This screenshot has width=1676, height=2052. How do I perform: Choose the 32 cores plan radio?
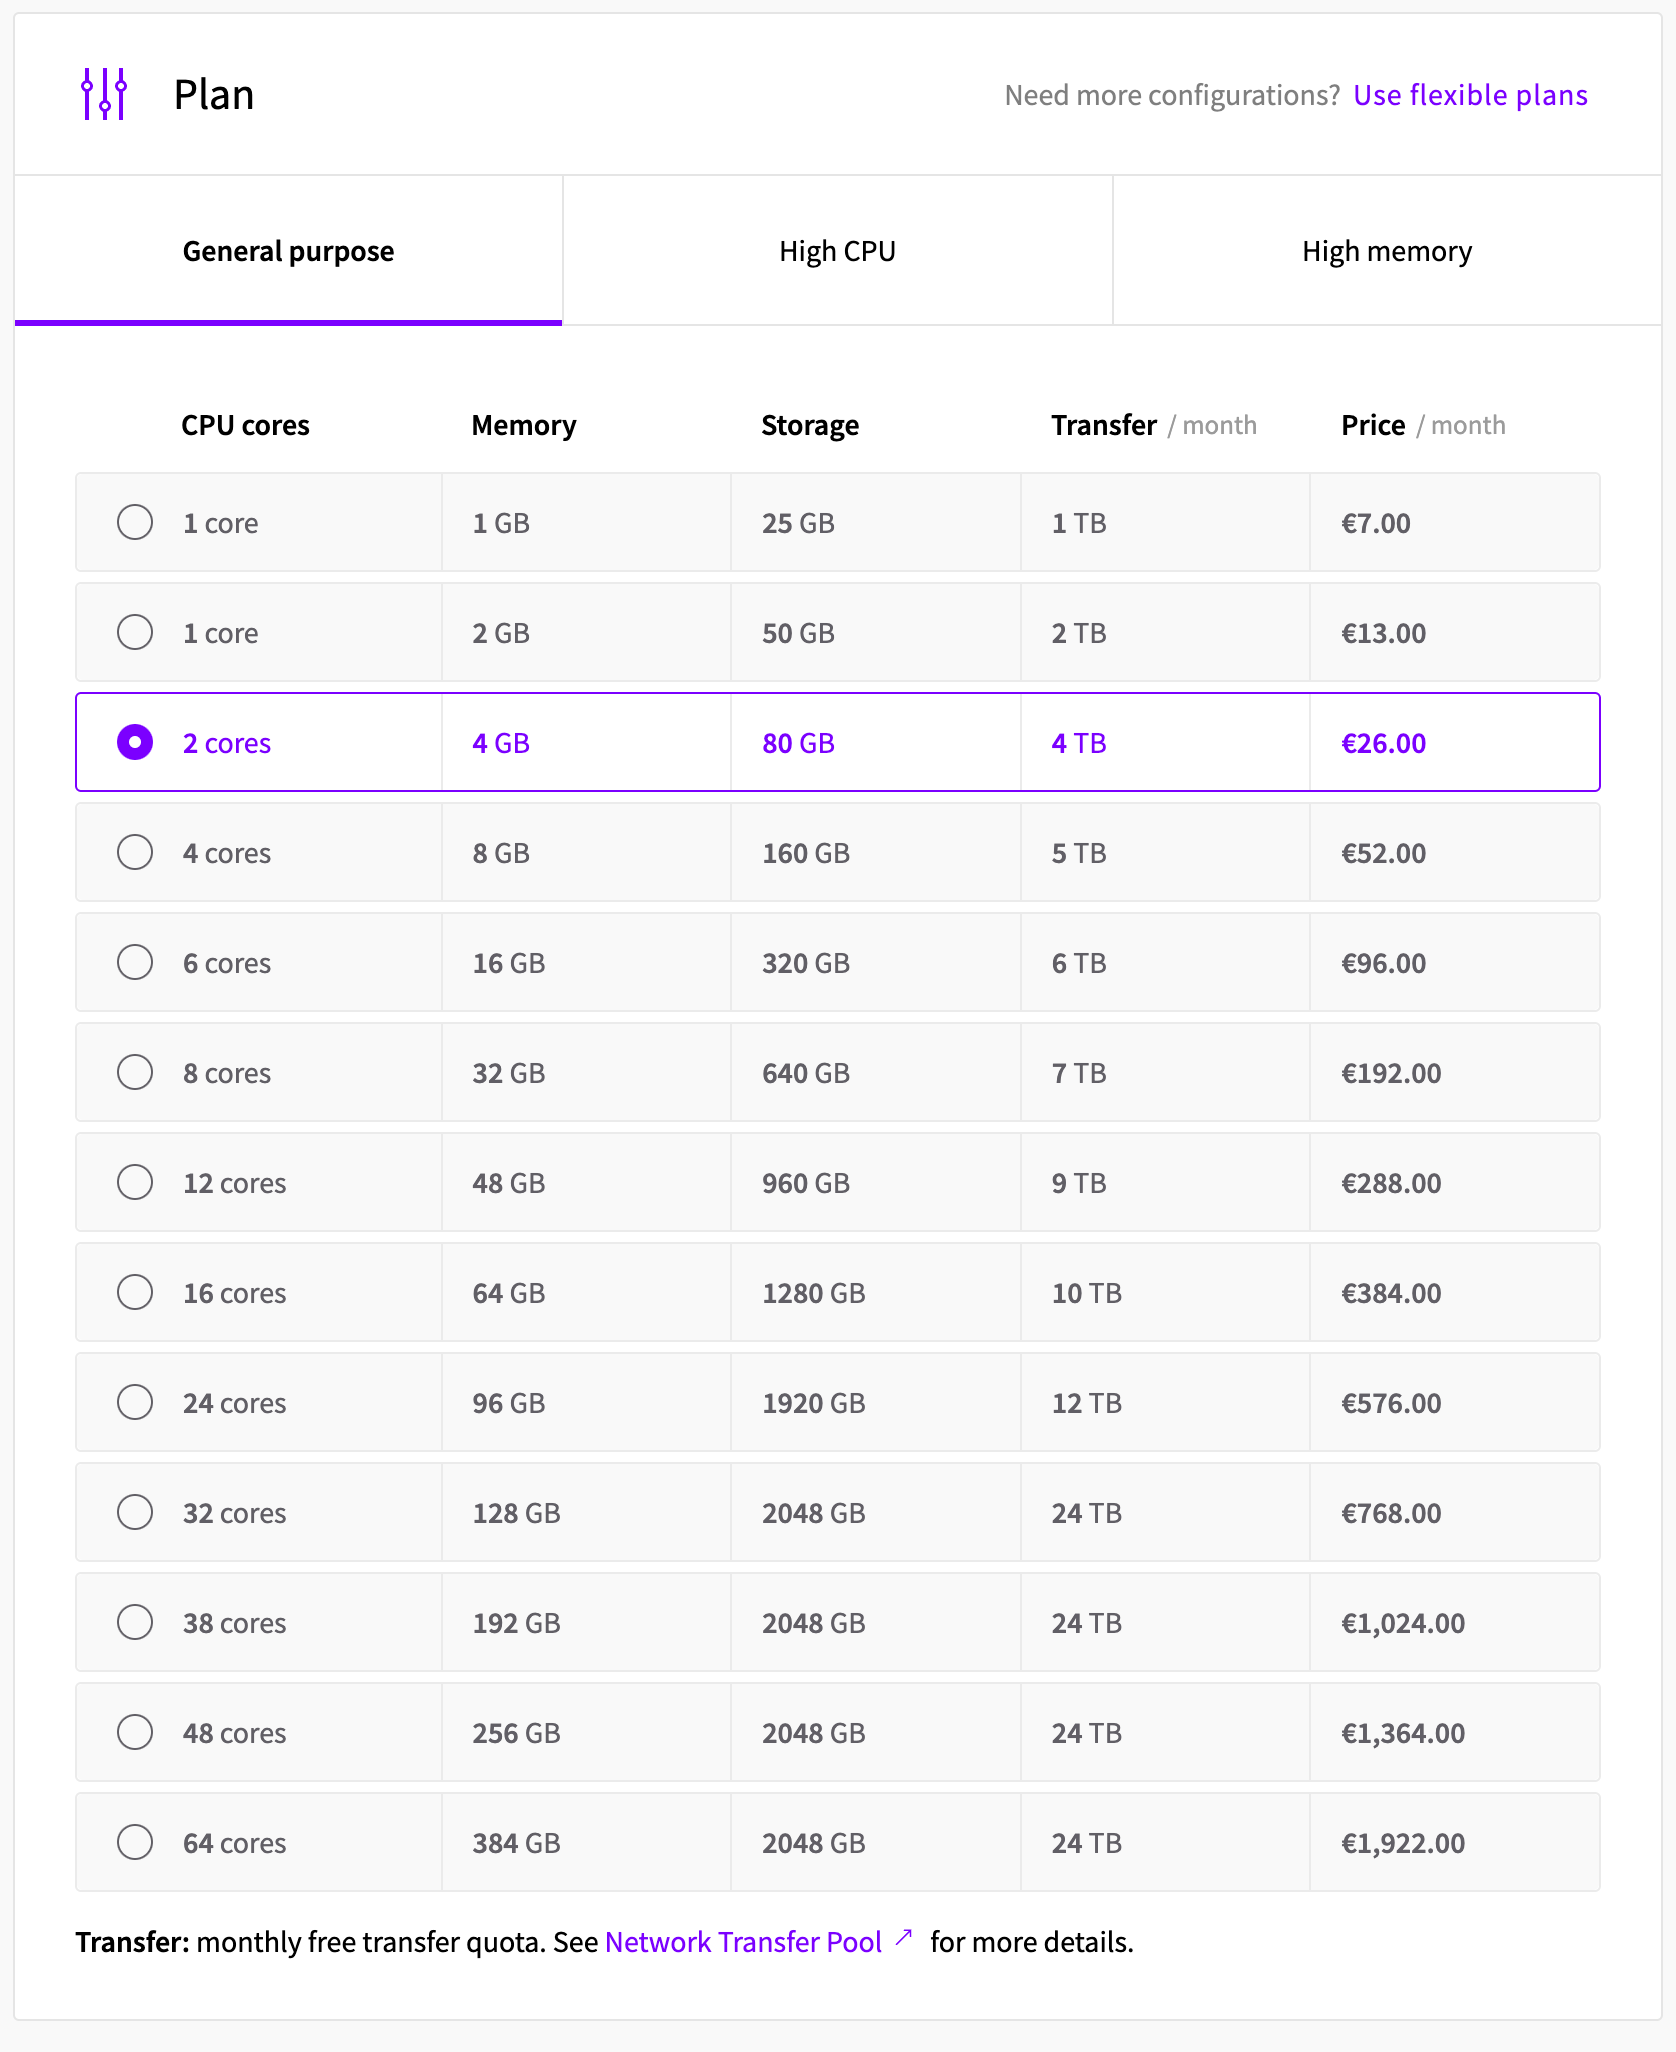pyautogui.click(x=135, y=1512)
